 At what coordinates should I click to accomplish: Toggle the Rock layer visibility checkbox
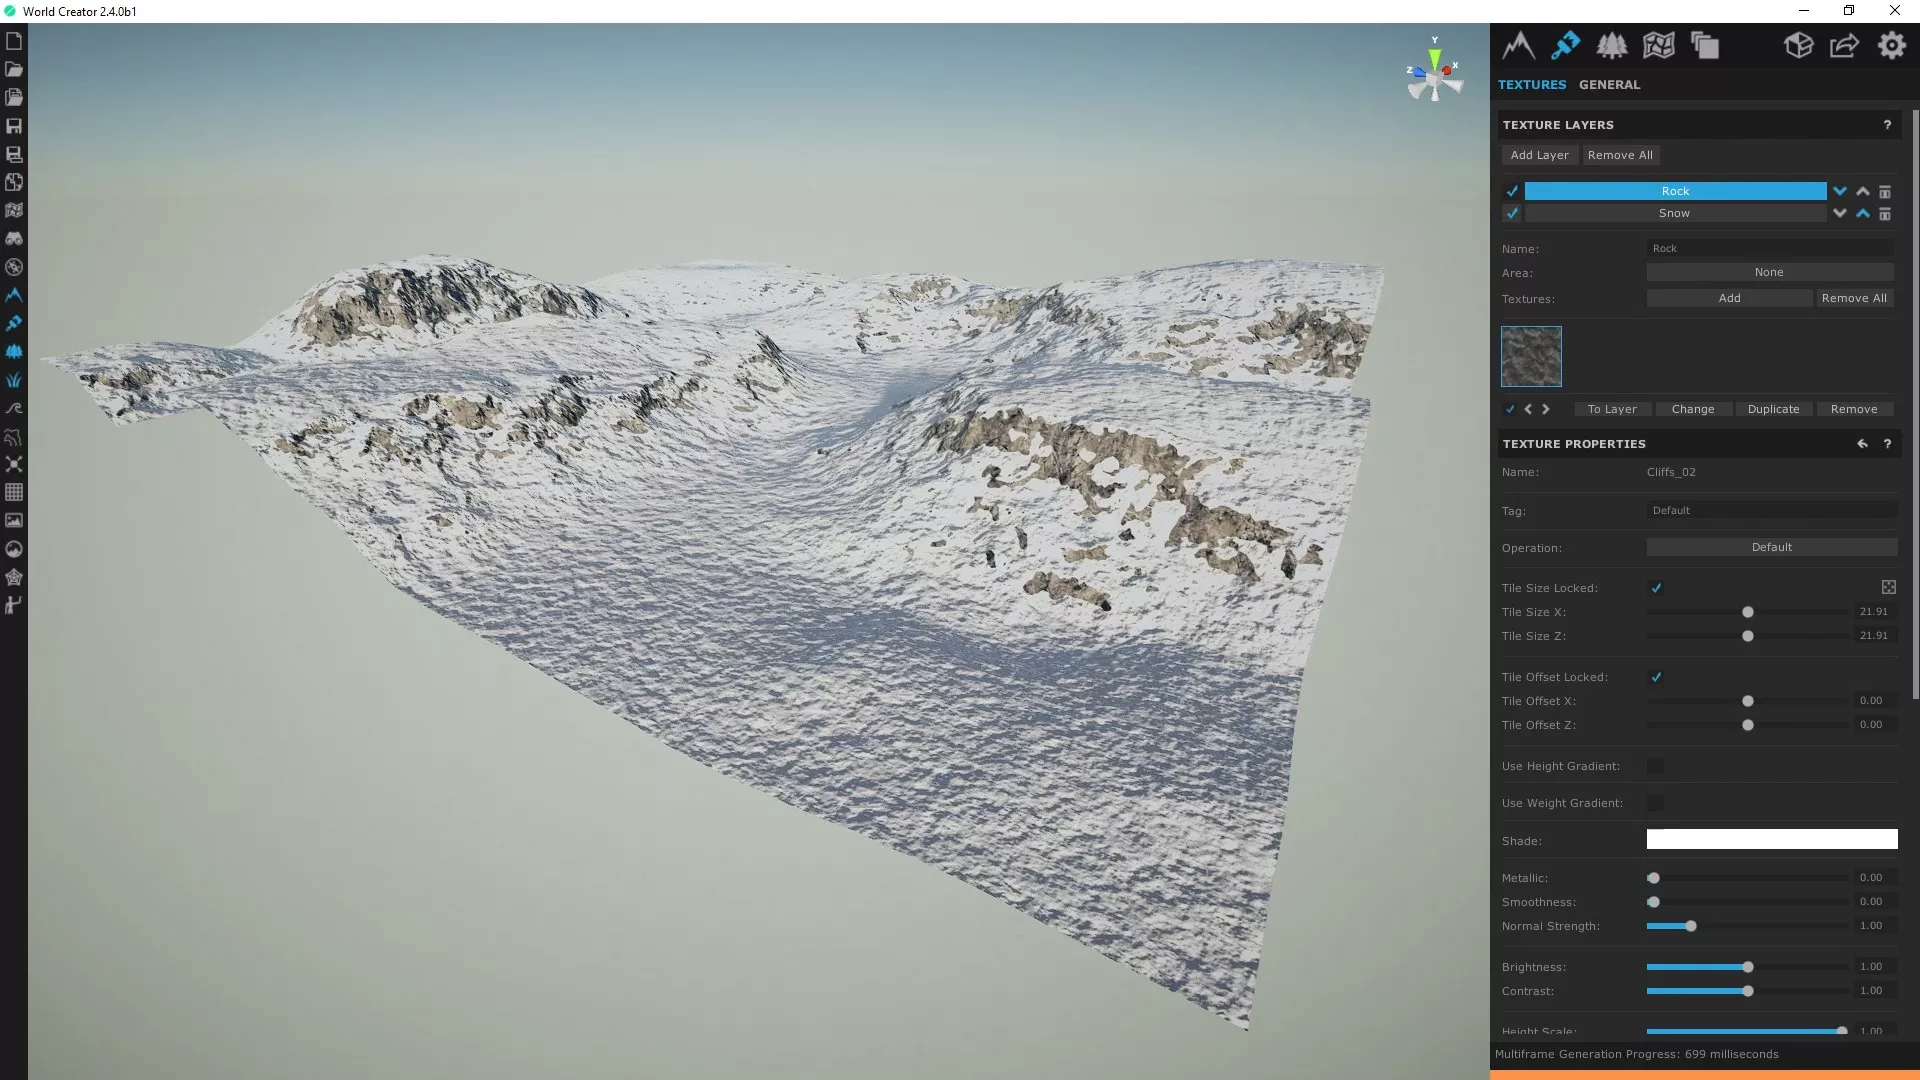pos(1512,191)
